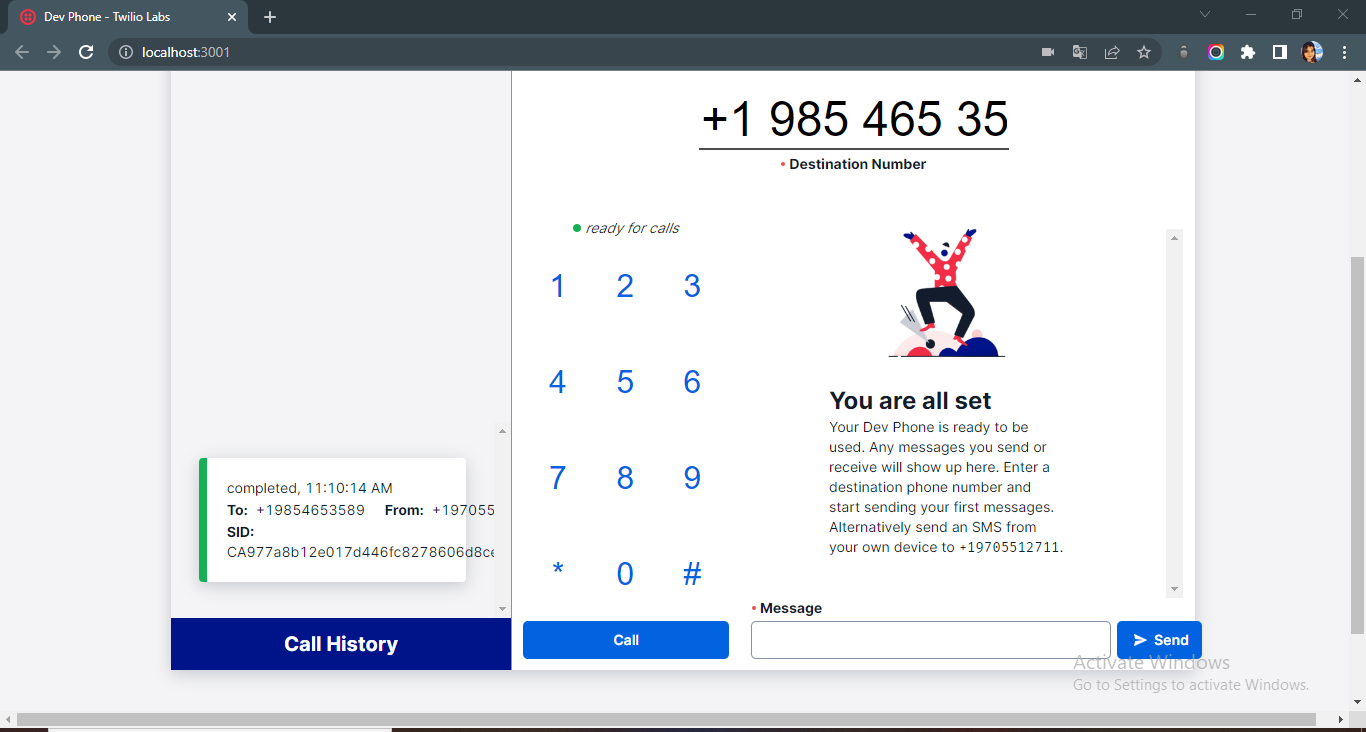This screenshot has width=1366, height=732.
Task: Dial digit 2 on keypad
Action: (x=625, y=286)
